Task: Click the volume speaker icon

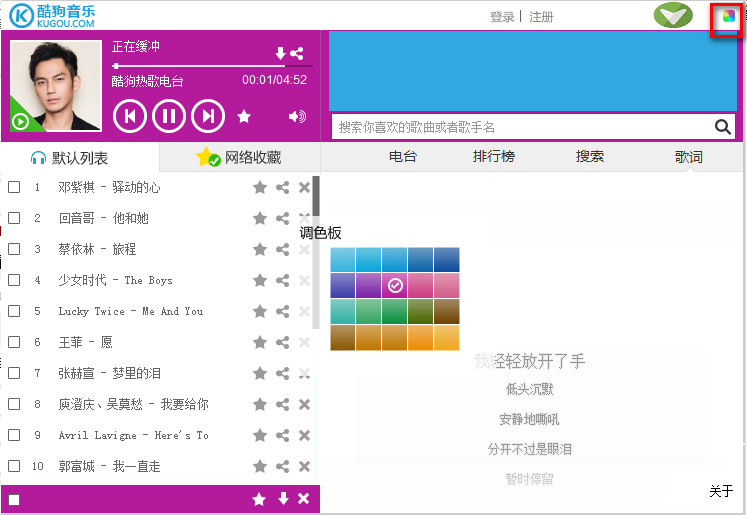Action: tap(297, 116)
